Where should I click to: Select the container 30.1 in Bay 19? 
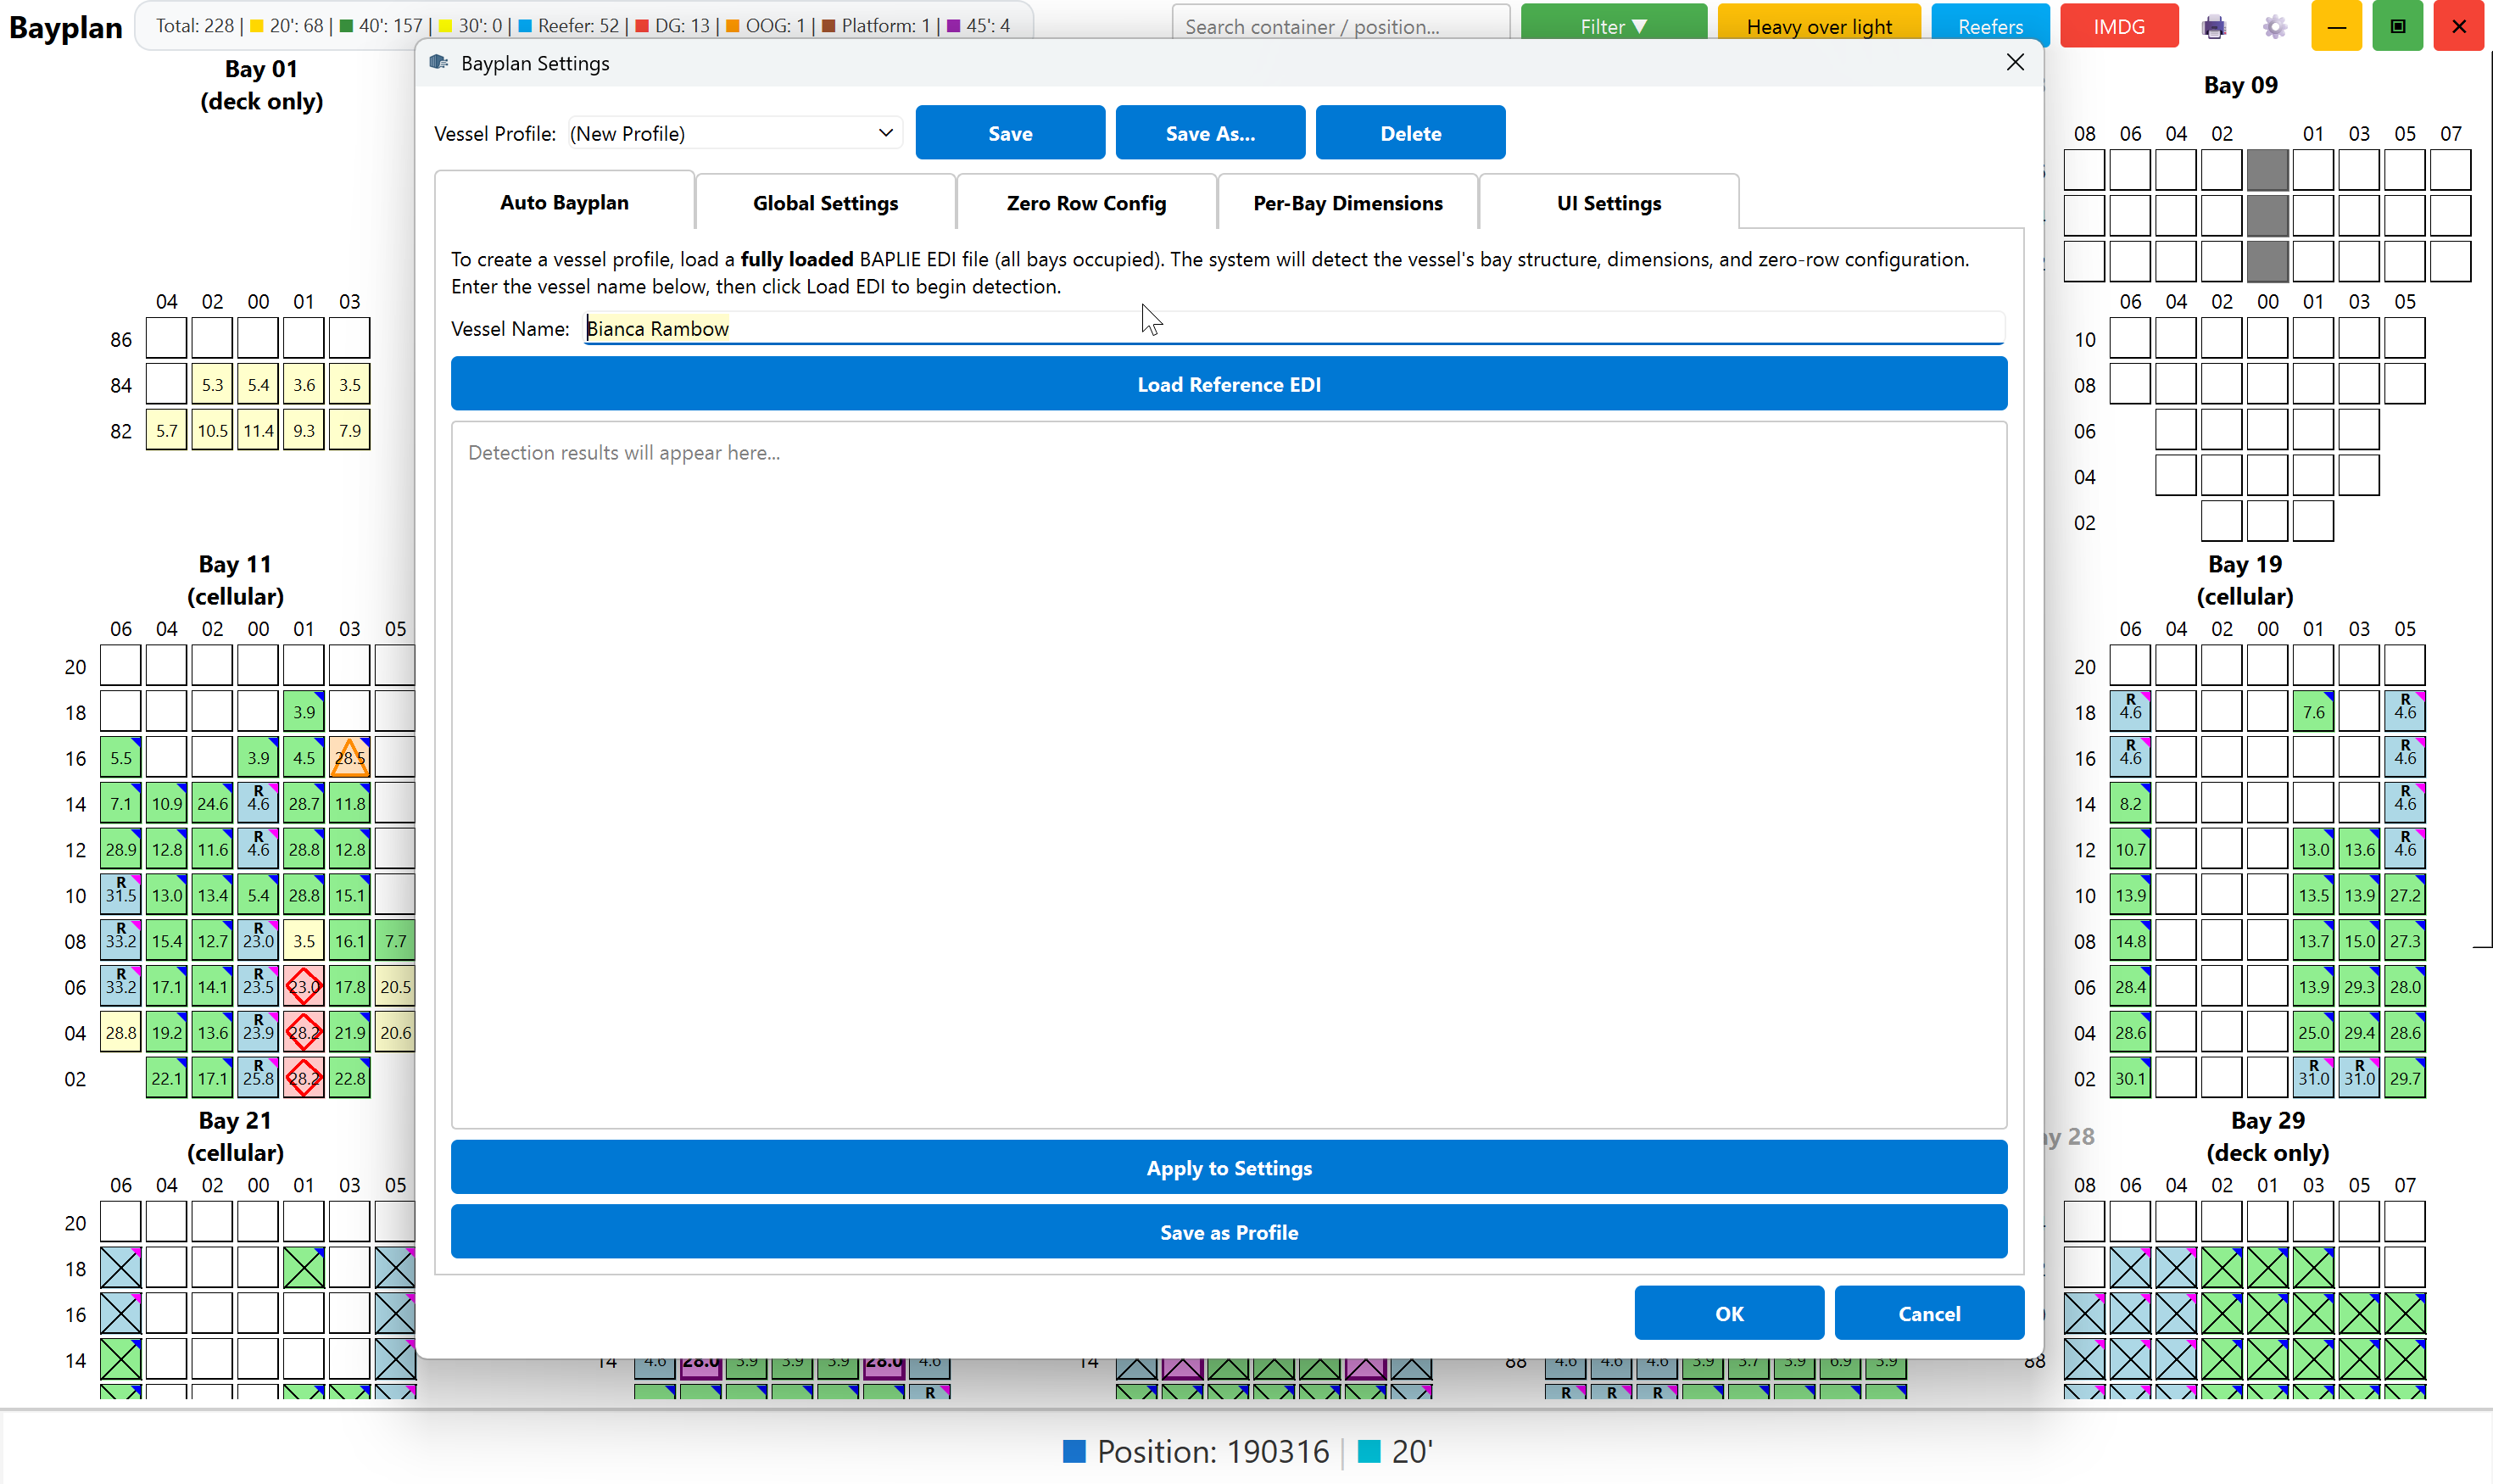coord(2130,1078)
